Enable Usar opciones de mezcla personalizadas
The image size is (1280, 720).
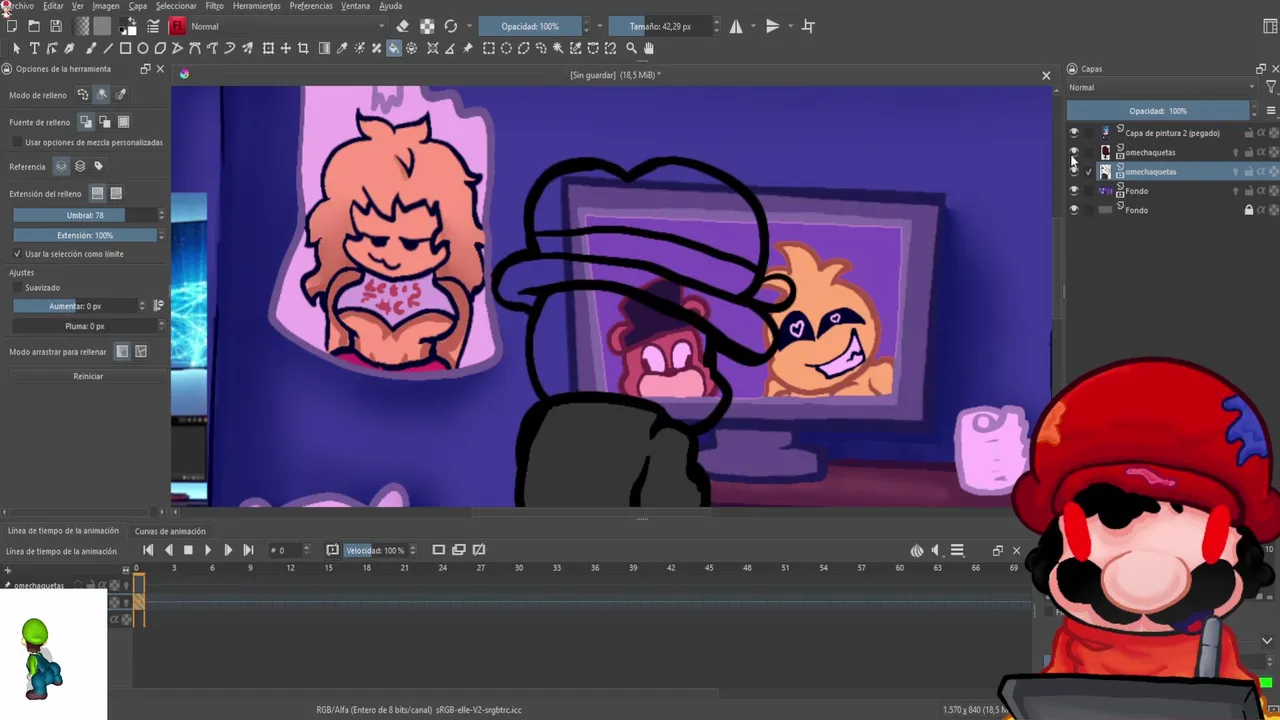point(17,142)
